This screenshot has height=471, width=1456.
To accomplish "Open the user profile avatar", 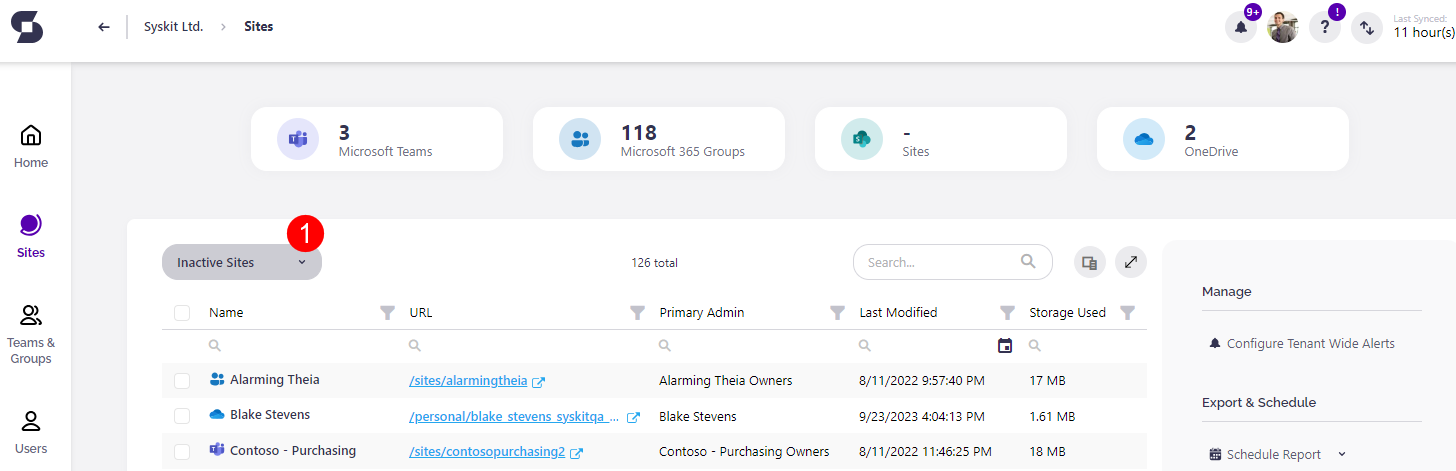I will (1283, 27).
